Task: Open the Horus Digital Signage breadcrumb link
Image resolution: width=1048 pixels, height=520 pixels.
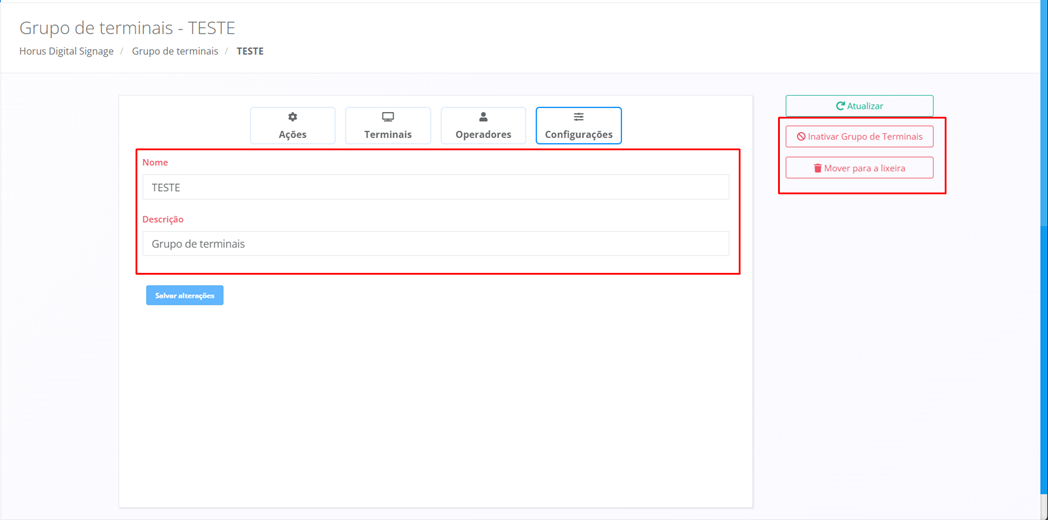Action: click(66, 51)
